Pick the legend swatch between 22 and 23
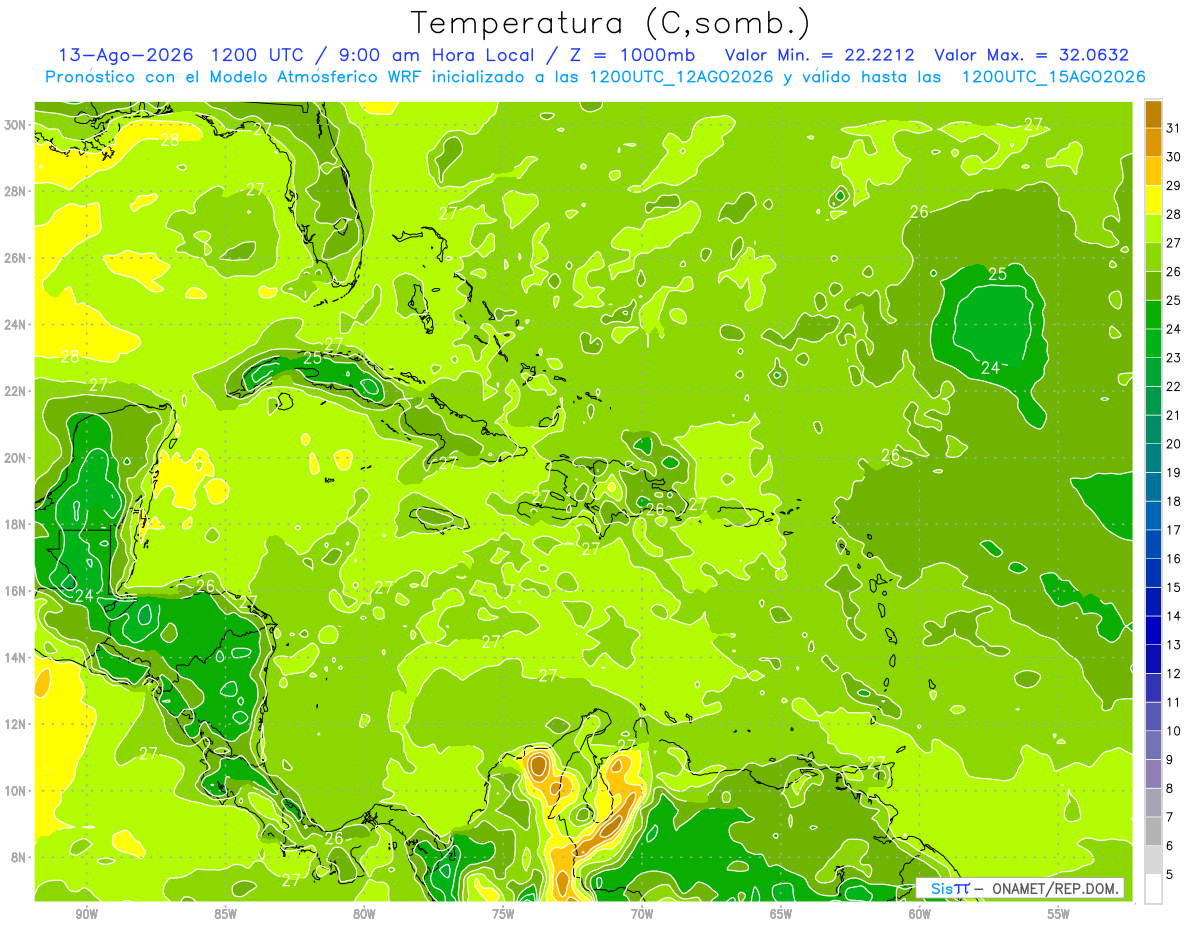This screenshot has height=927, width=1200. click(1153, 373)
